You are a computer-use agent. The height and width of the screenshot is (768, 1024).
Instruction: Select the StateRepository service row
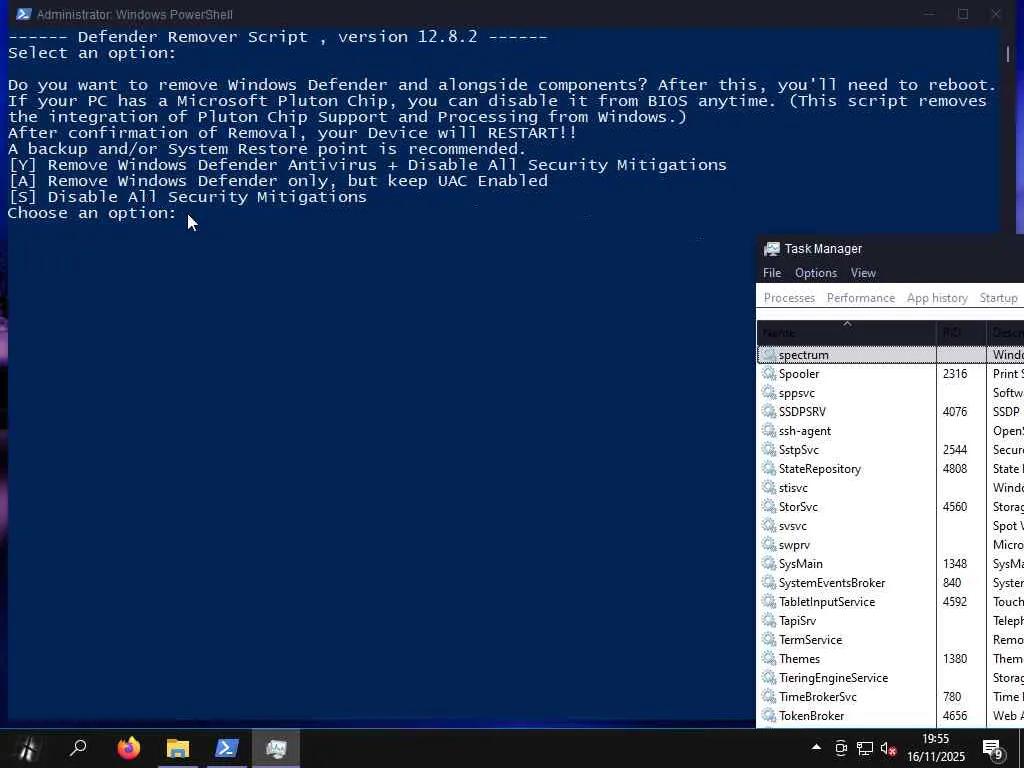pyautogui.click(x=890, y=468)
